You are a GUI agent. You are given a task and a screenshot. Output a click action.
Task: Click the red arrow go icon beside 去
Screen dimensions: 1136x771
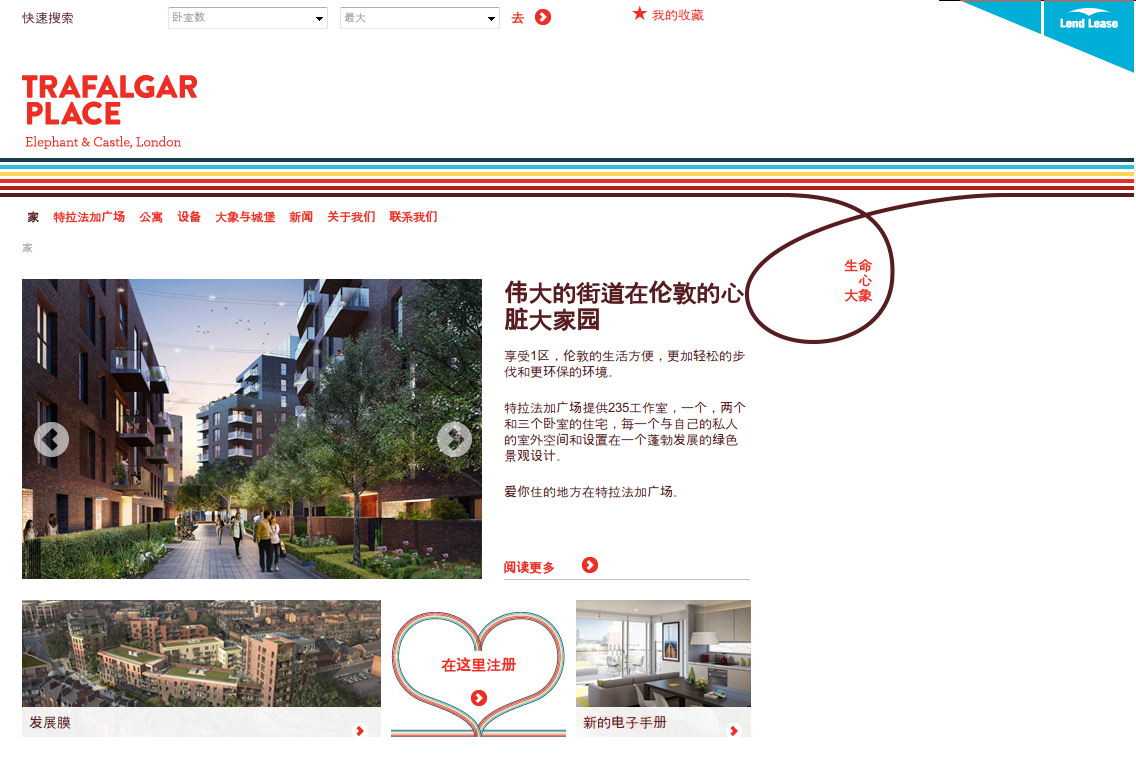543,17
